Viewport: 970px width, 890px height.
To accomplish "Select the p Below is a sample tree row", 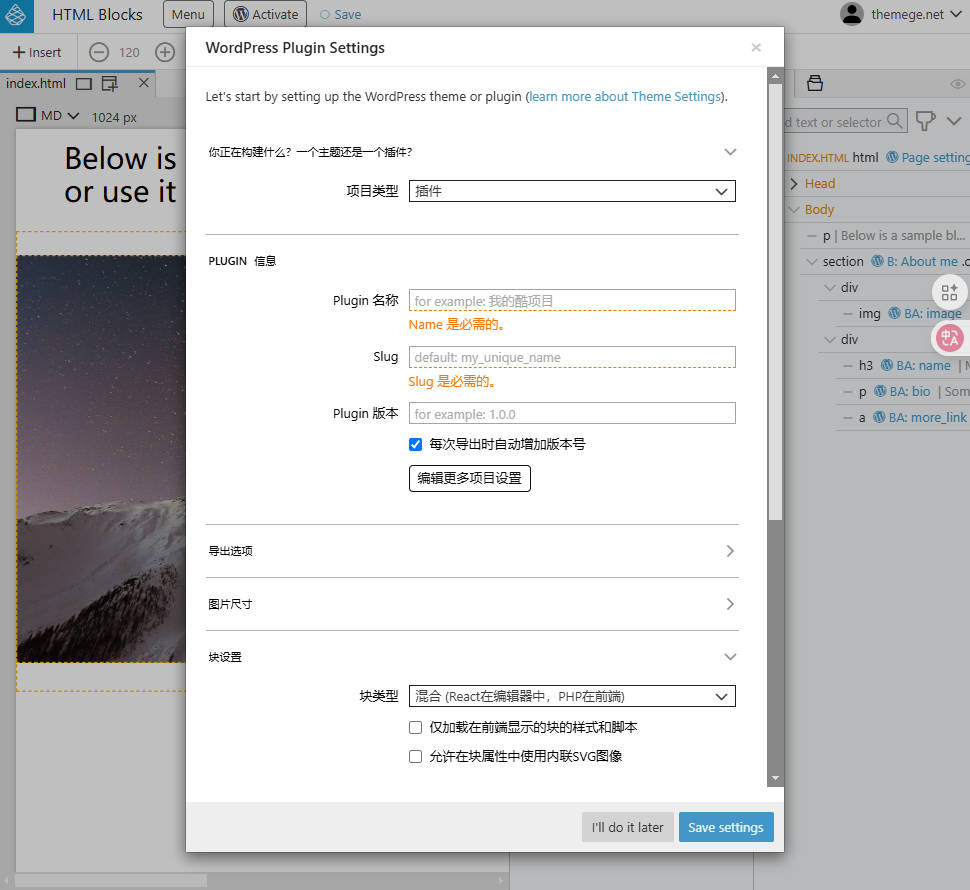I will tap(893, 236).
